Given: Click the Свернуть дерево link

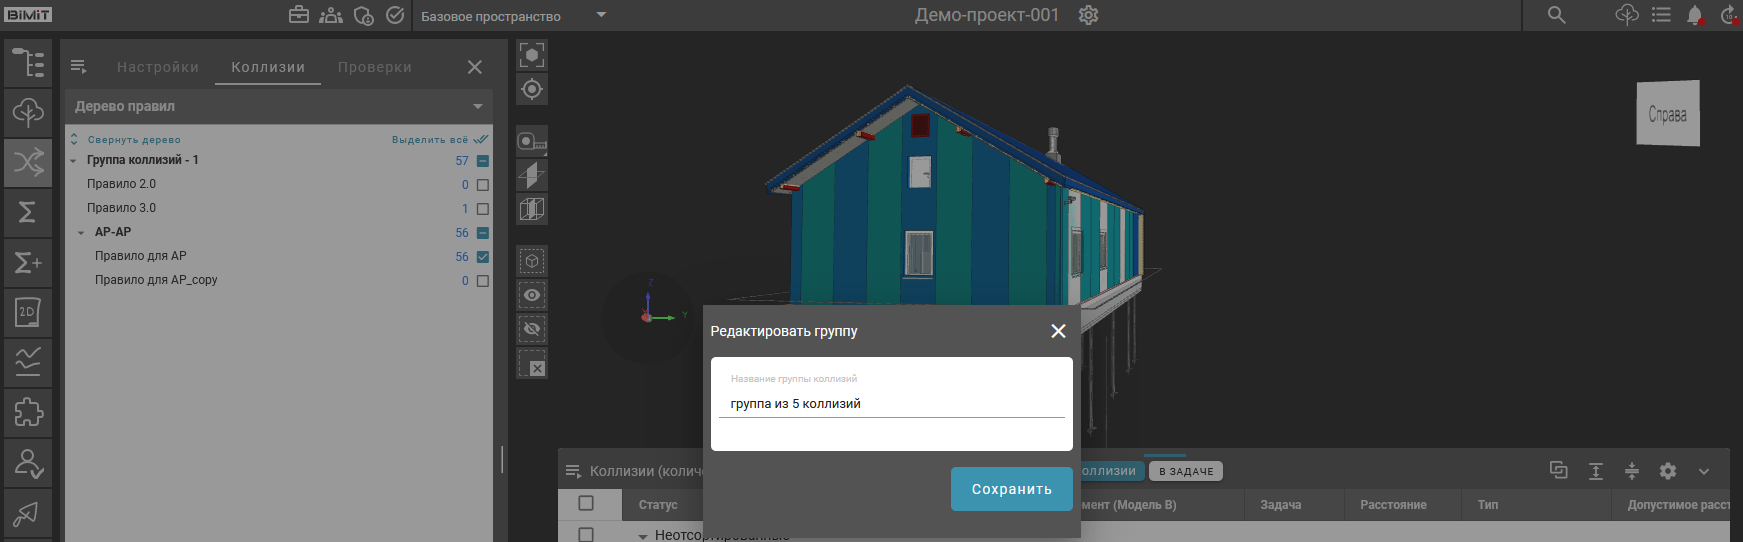Looking at the screenshot, I should (133, 140).
